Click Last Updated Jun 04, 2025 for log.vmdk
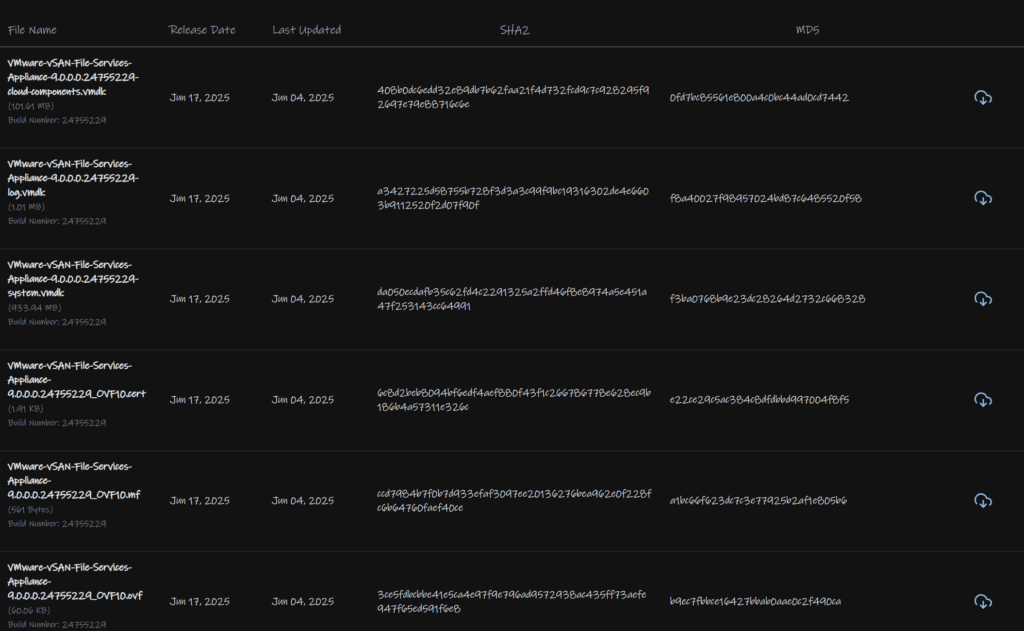1024x631 pixels. (303, 199)
